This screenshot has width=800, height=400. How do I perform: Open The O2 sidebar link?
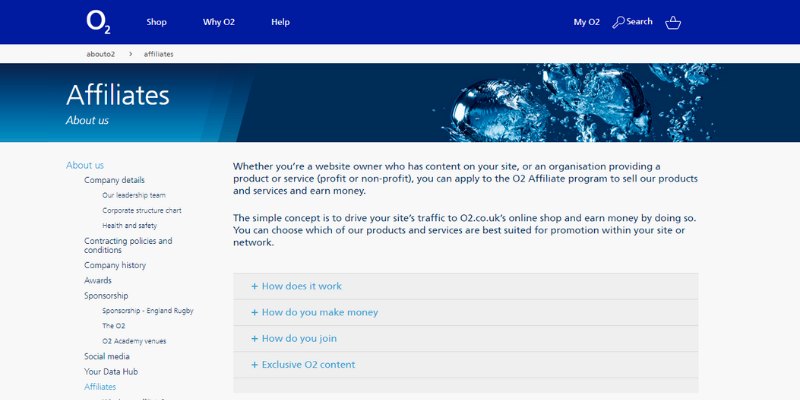[x=113, y=326]
